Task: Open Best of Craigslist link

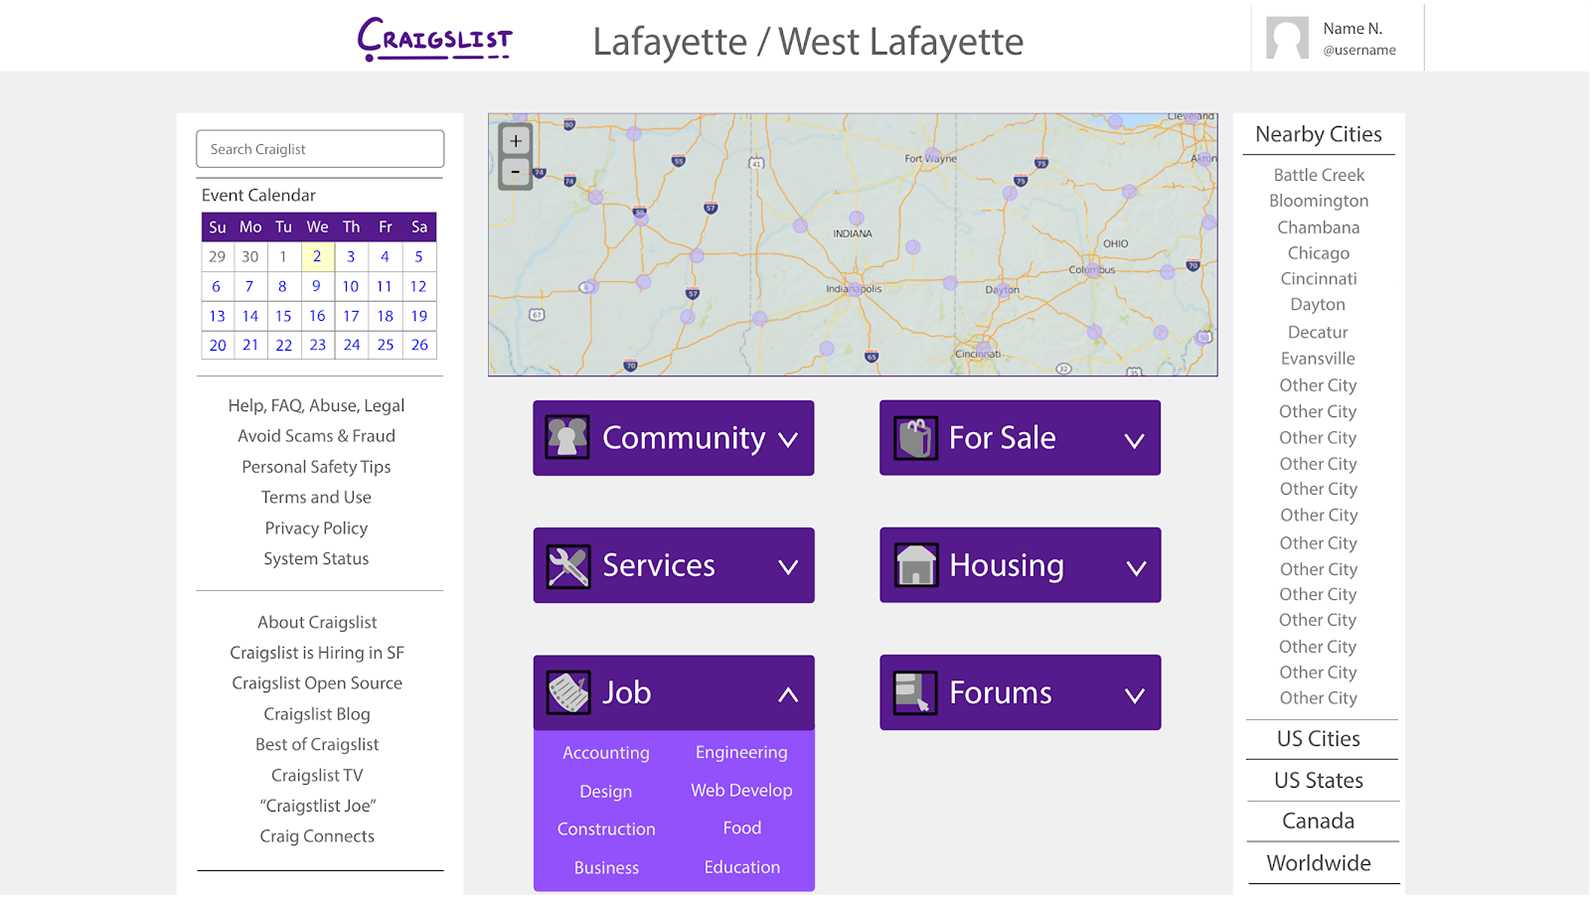Action: point(317,744)
